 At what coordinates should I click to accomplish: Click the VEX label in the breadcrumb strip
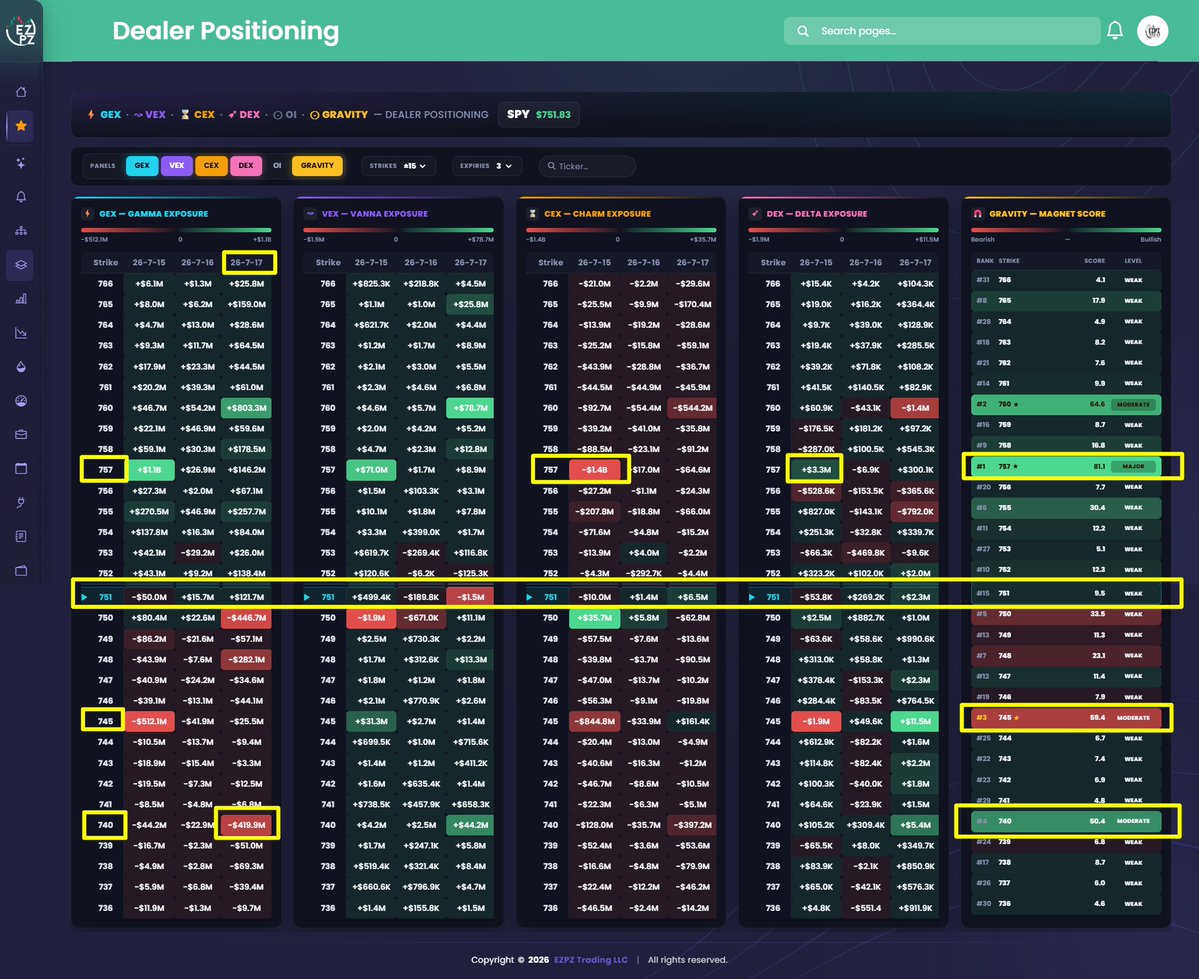(155, 115)
